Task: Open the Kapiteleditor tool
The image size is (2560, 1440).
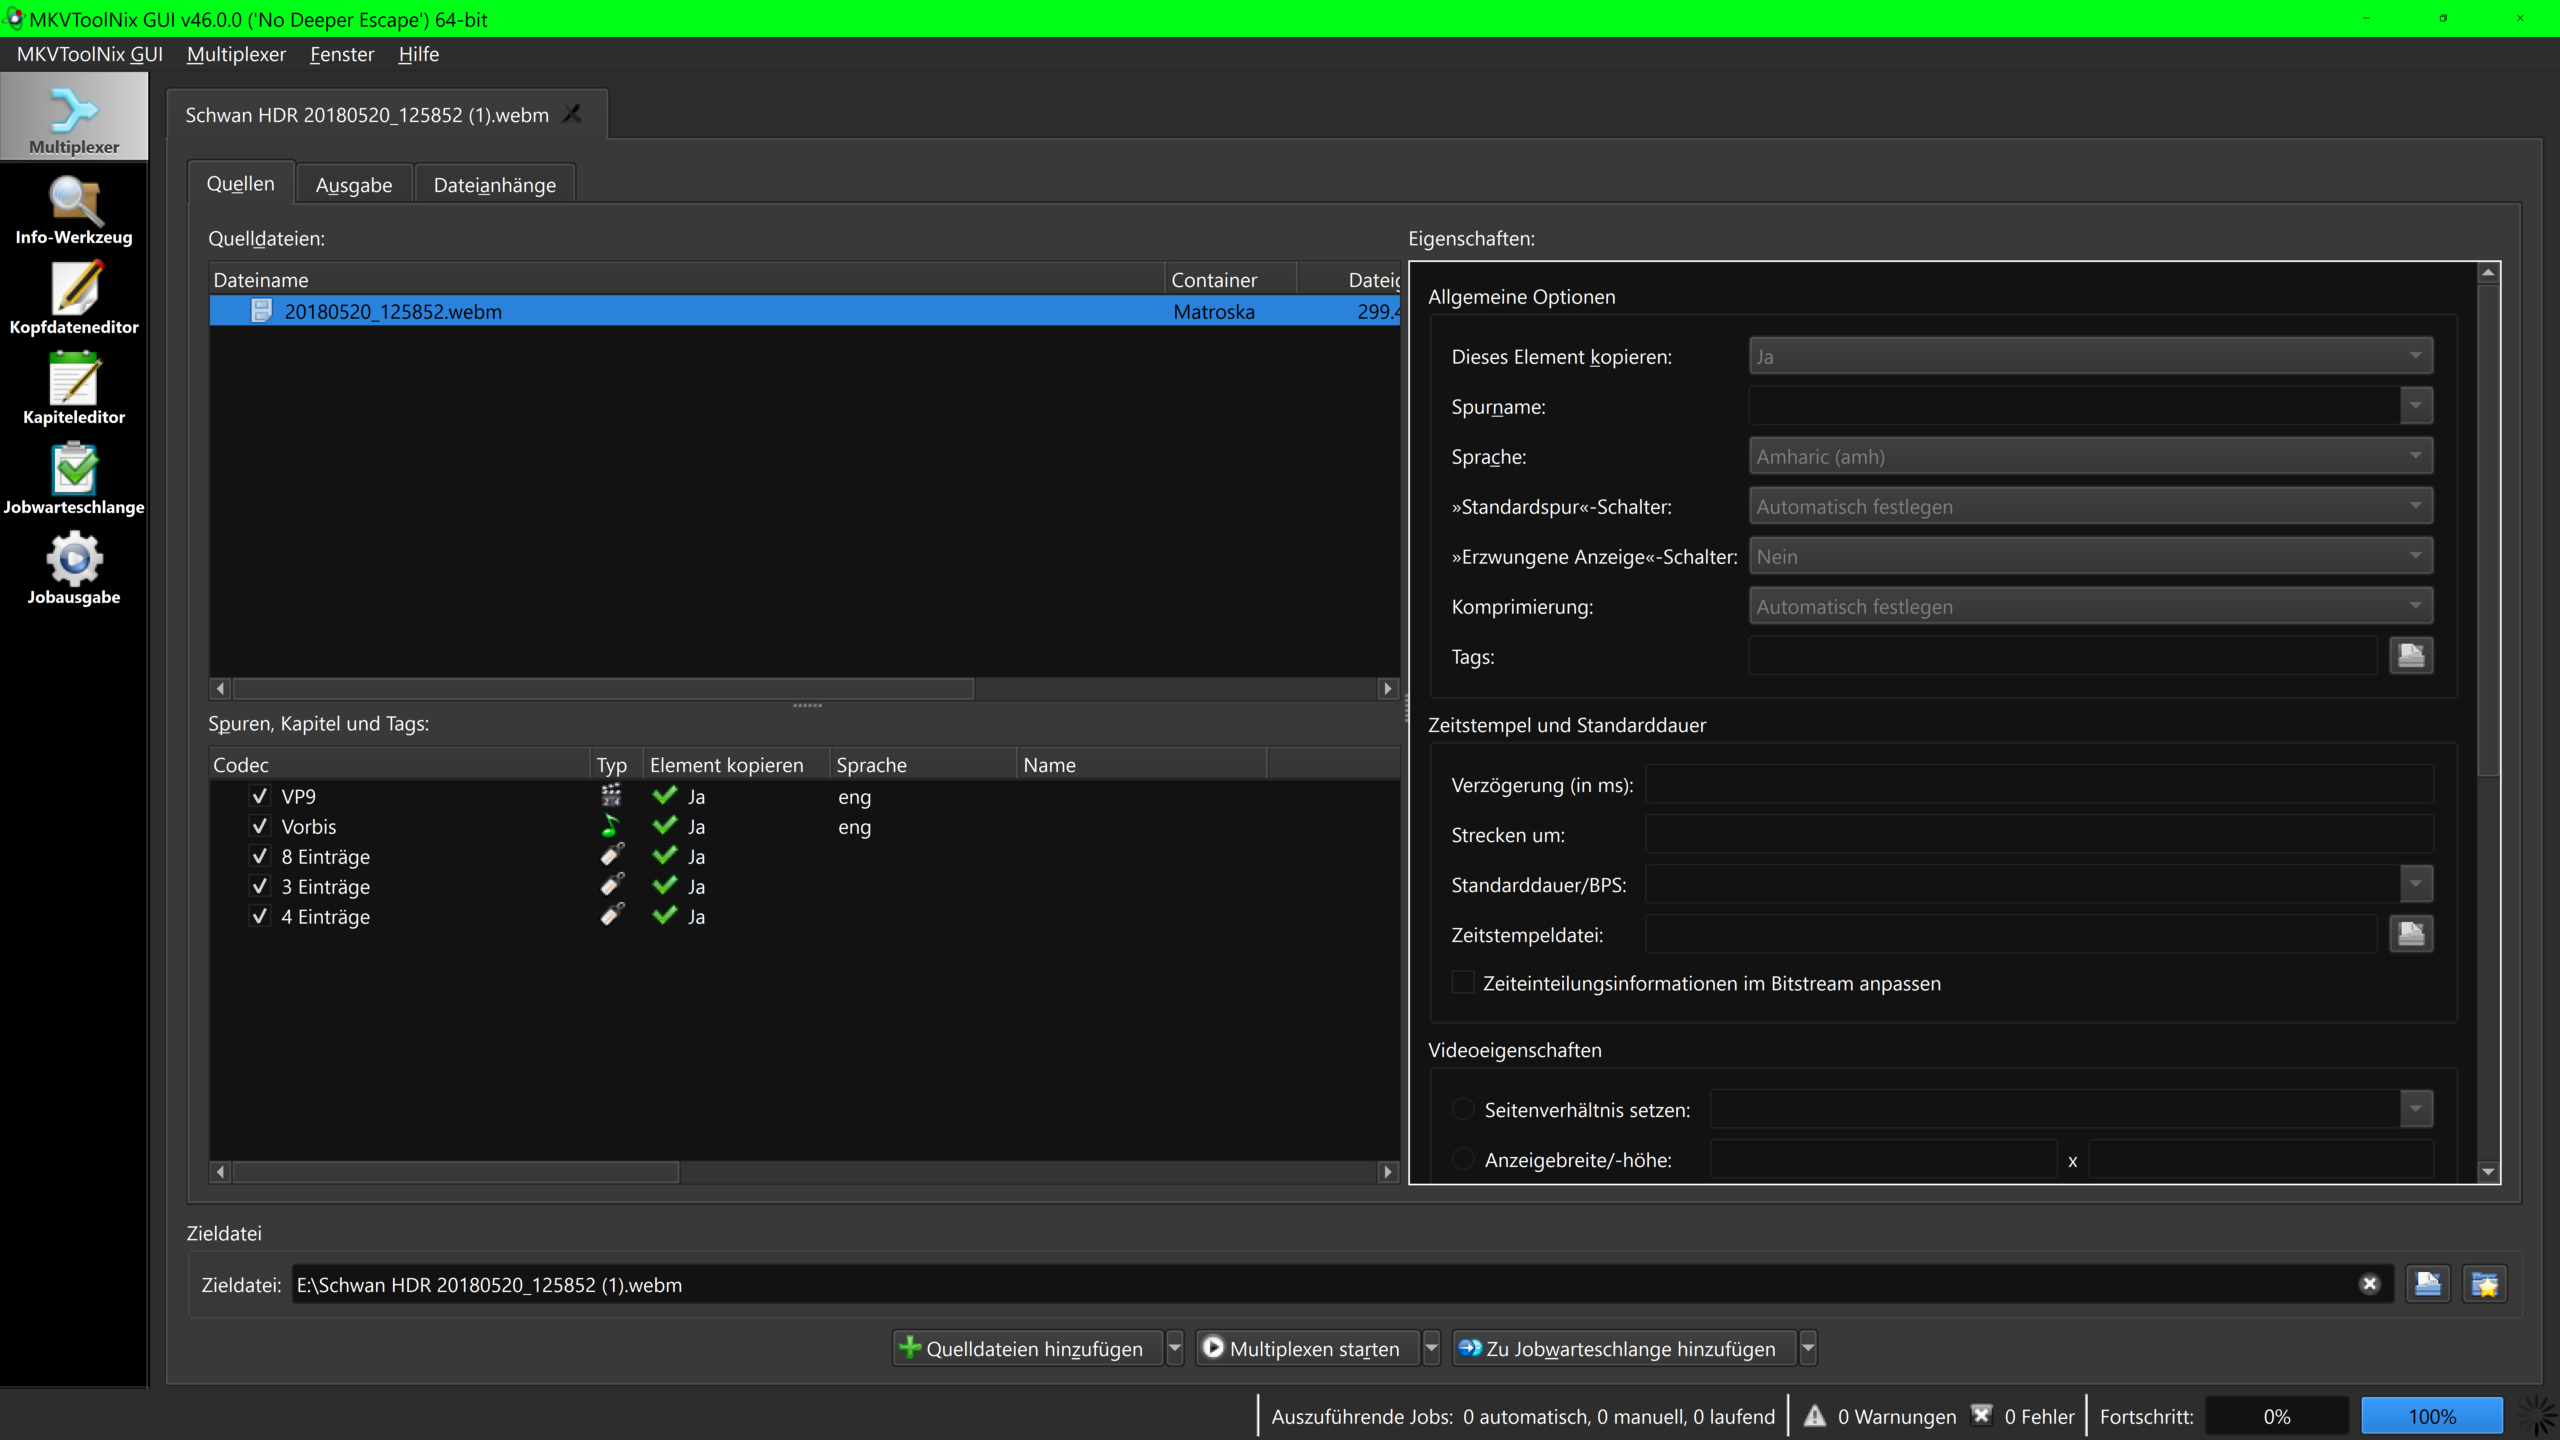Action: (x=74, y=390)
